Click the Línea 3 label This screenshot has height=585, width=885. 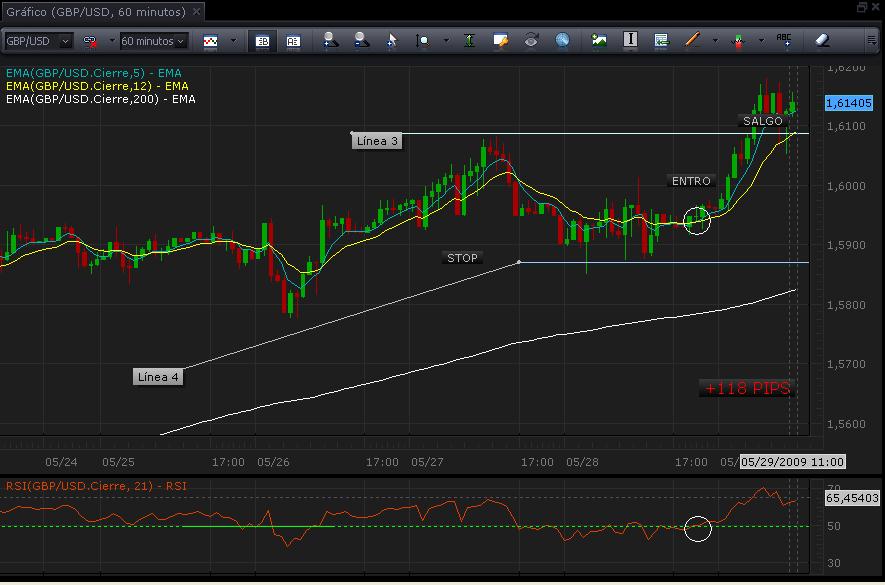[377, 141]
